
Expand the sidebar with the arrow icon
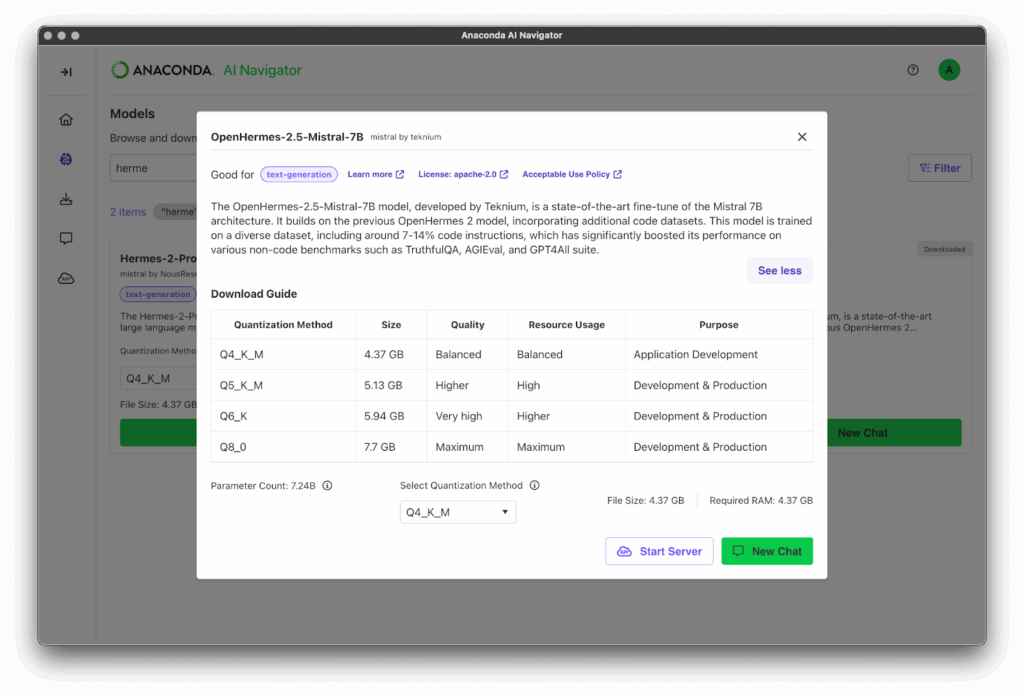tap(66, 72)
